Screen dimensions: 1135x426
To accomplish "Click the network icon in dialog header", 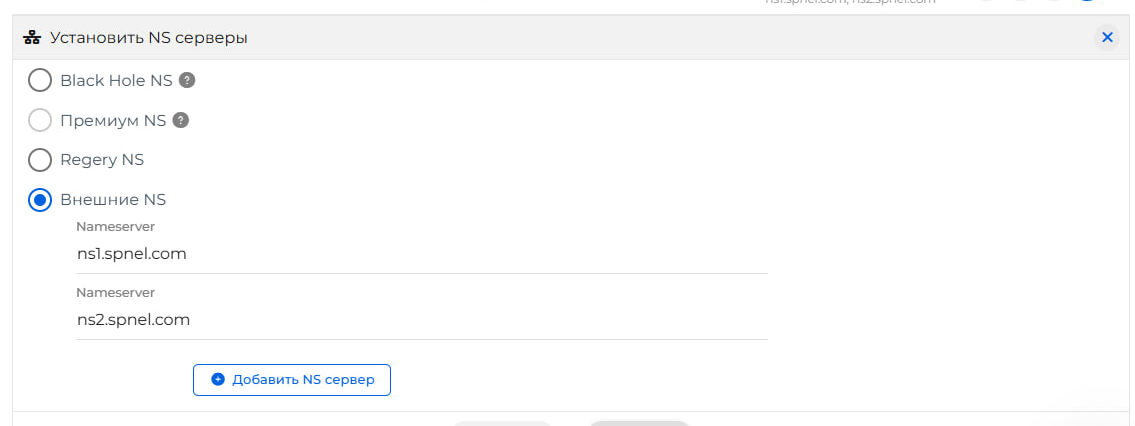I will (30, 38).
